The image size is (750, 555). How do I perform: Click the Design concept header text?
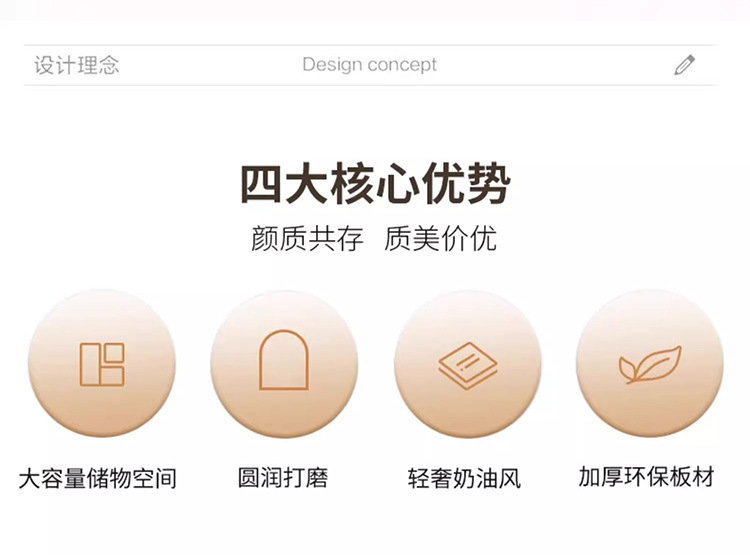[369, 65]
